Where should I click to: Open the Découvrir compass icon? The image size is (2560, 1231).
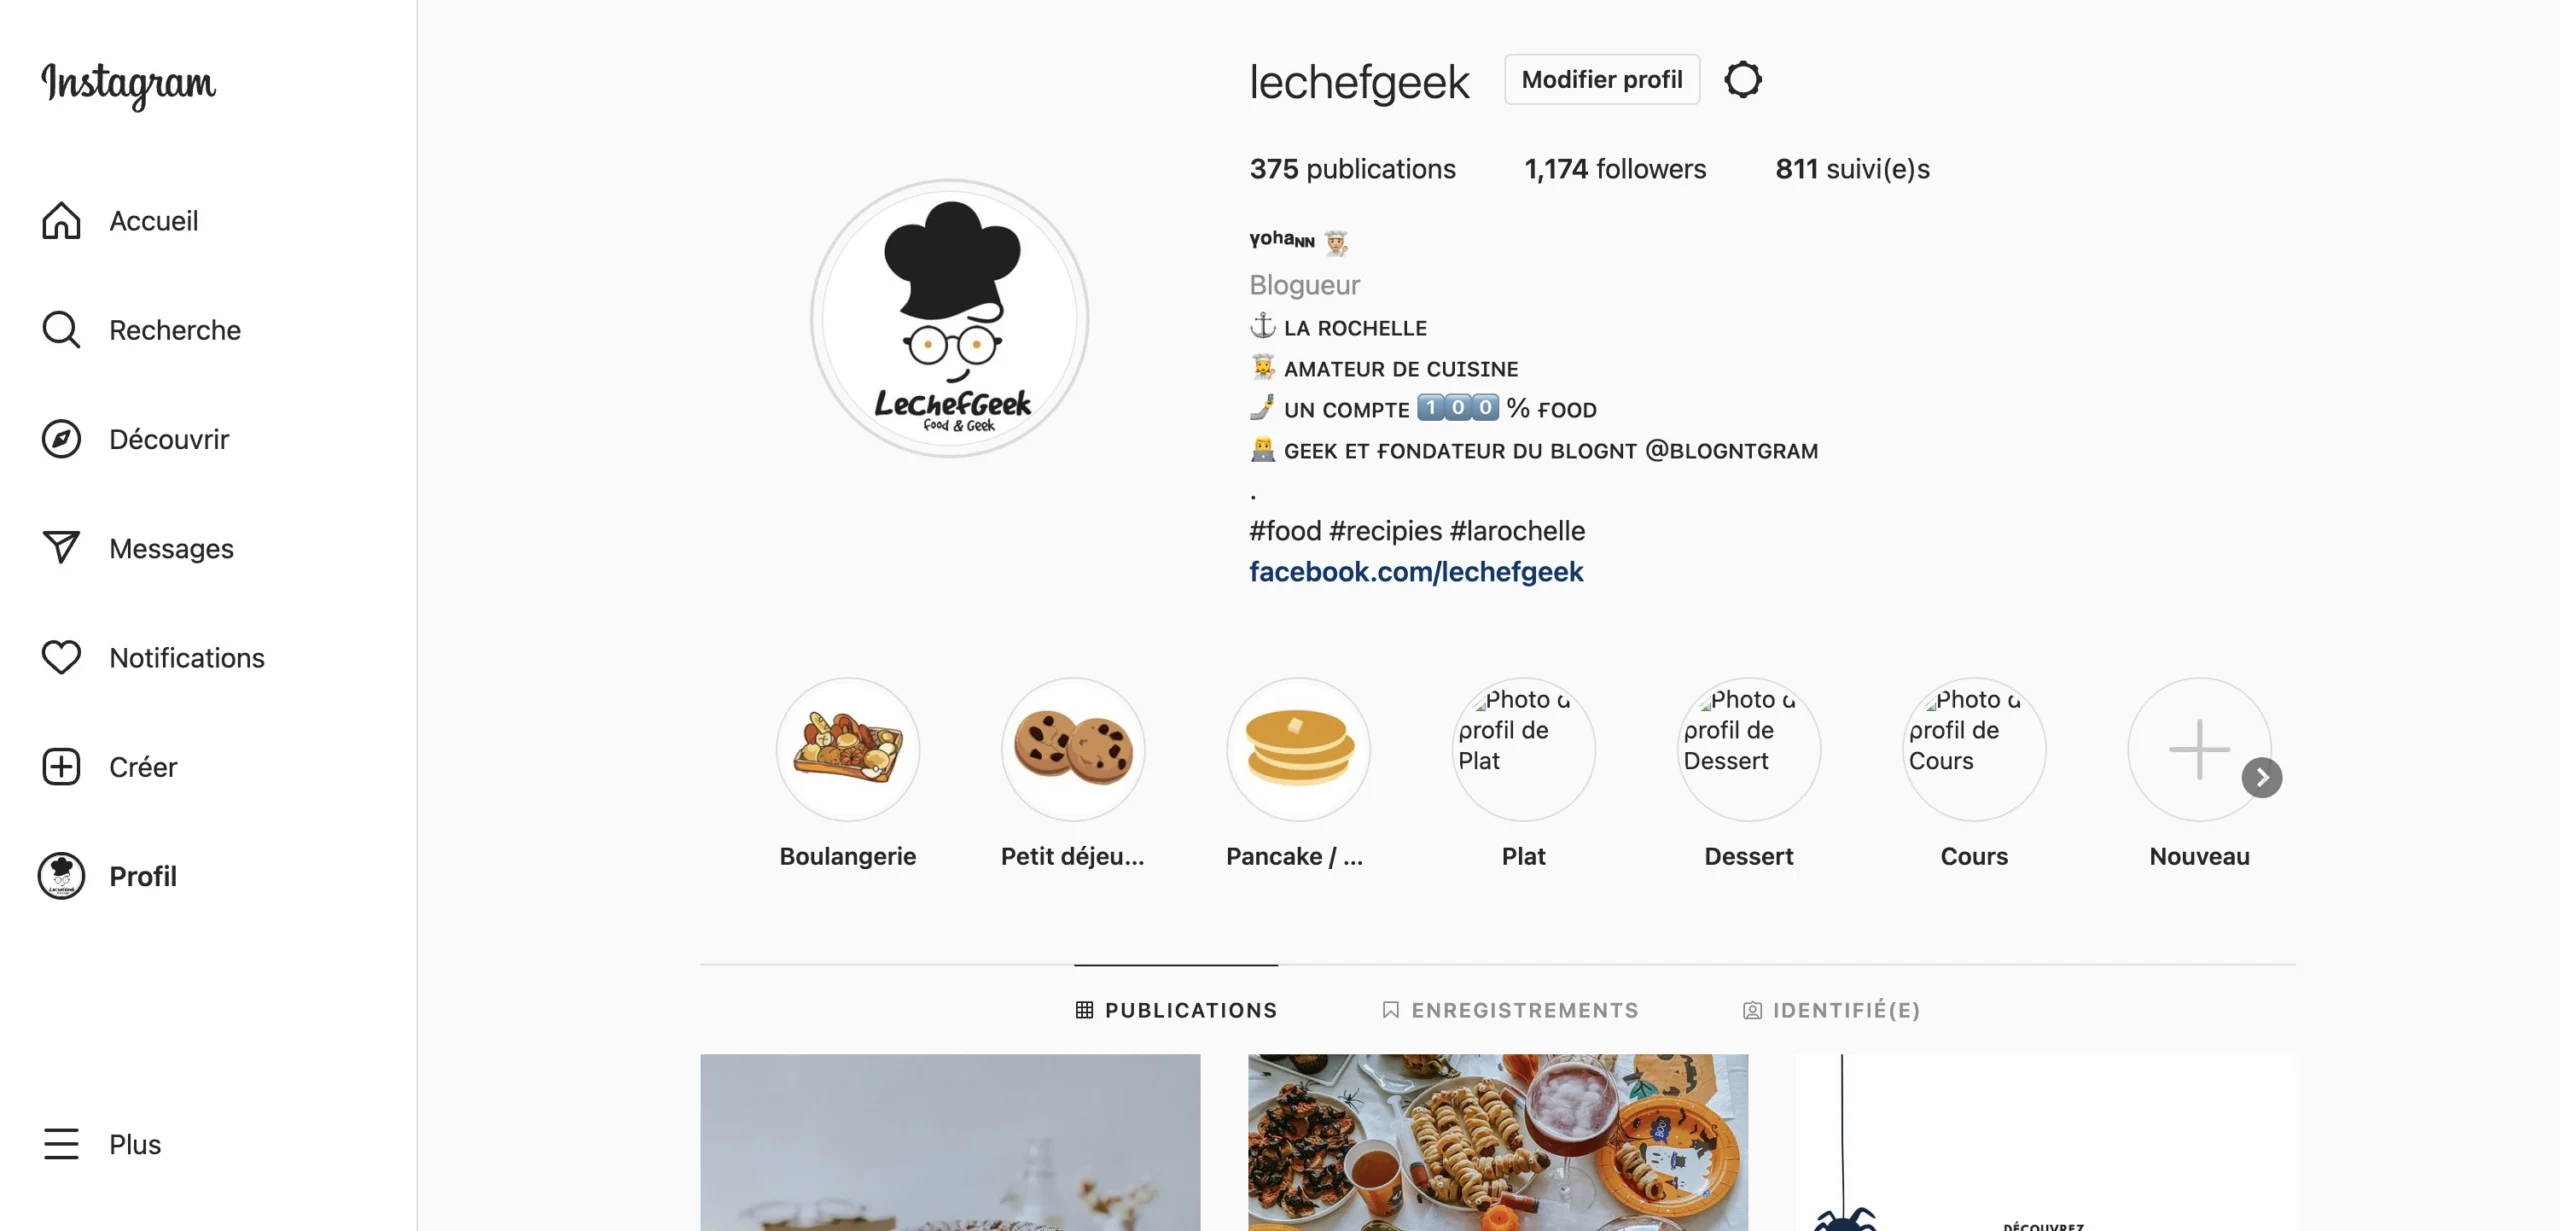(x=61, y=439)
